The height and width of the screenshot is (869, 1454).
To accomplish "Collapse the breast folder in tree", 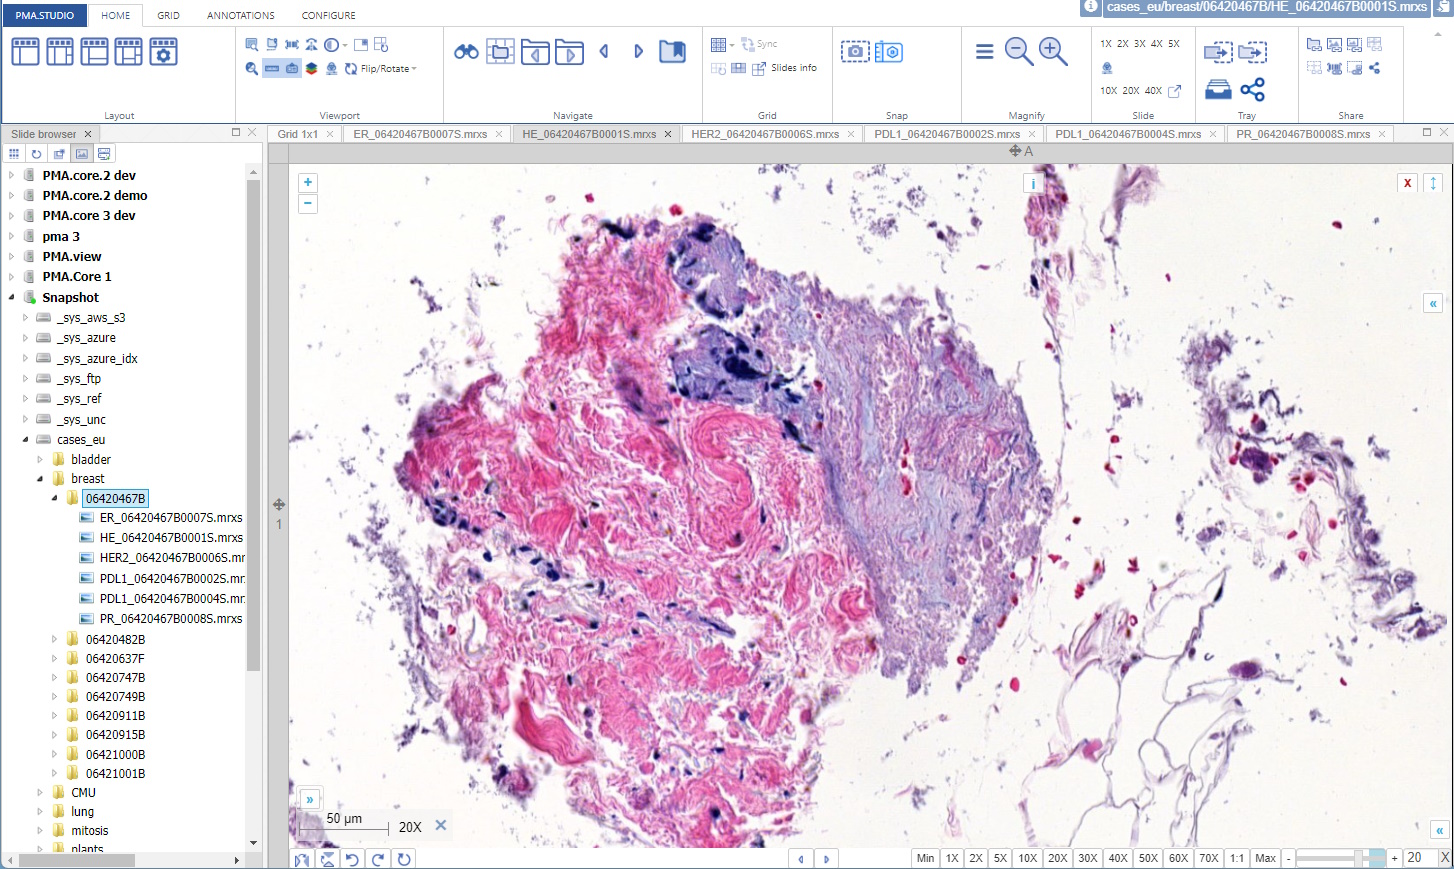I will tap(40, 479).
